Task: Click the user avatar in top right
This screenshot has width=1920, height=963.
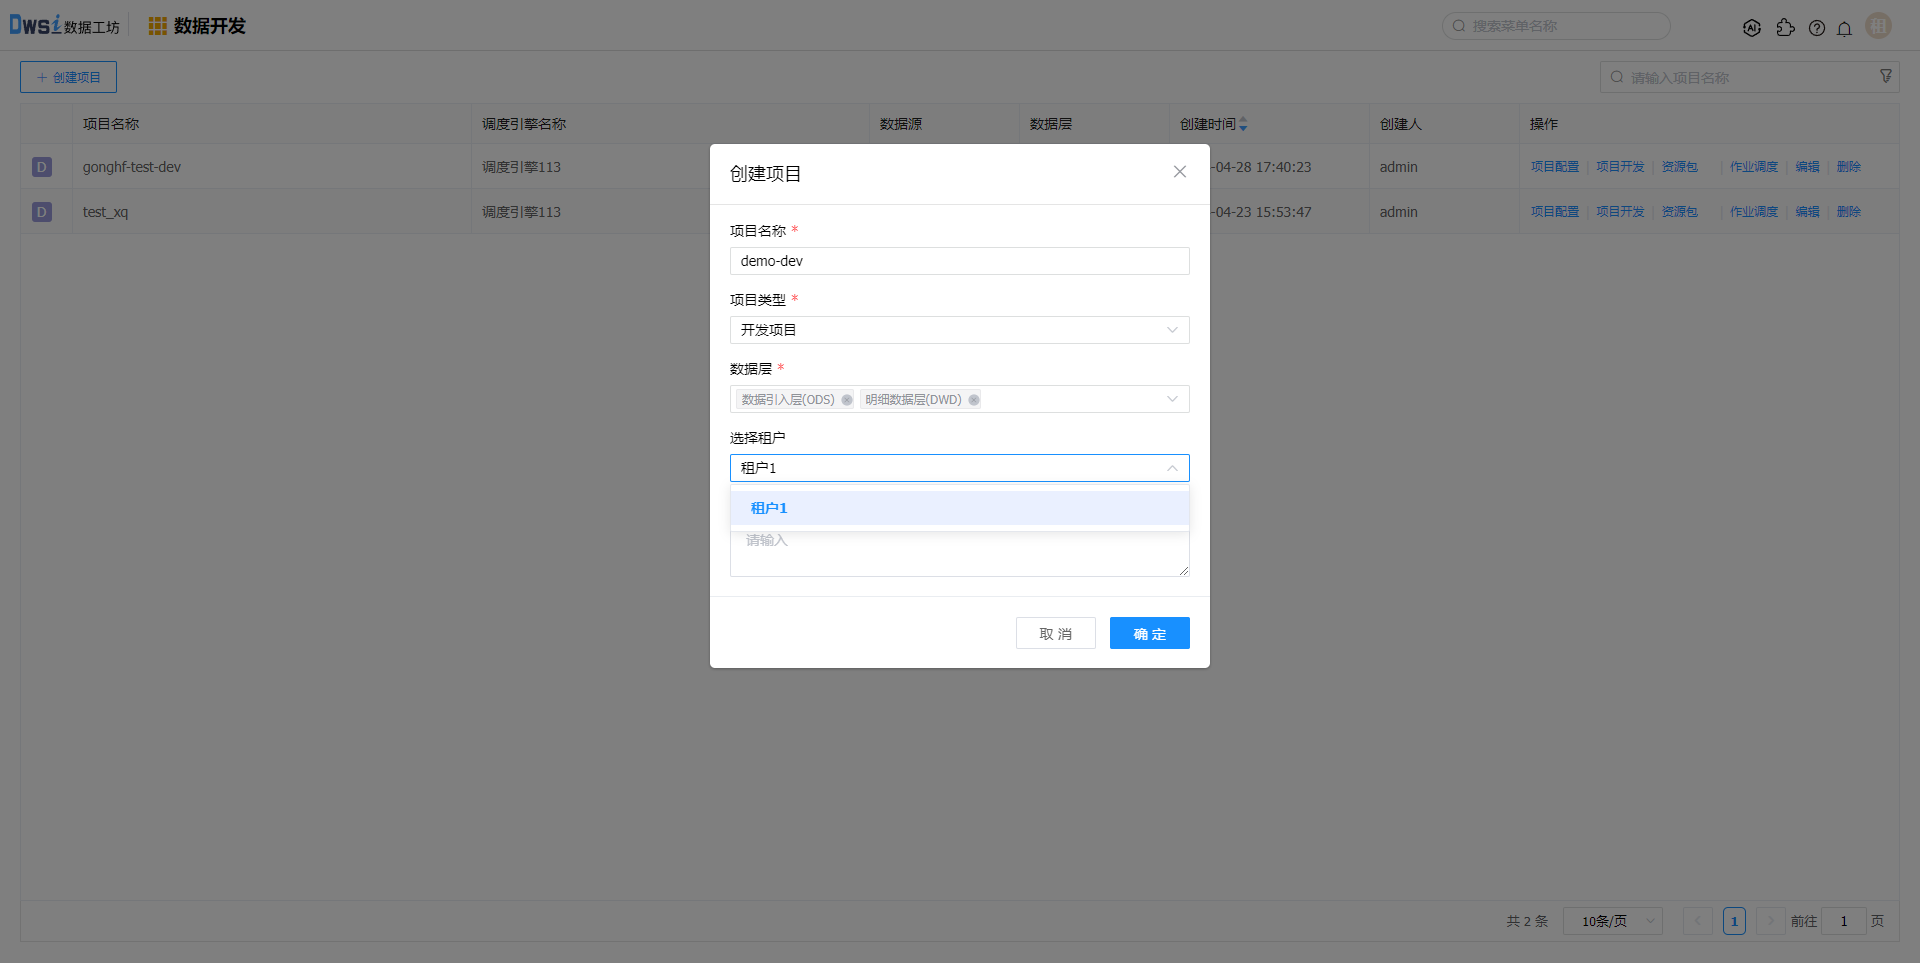Action: [1878, 26]
